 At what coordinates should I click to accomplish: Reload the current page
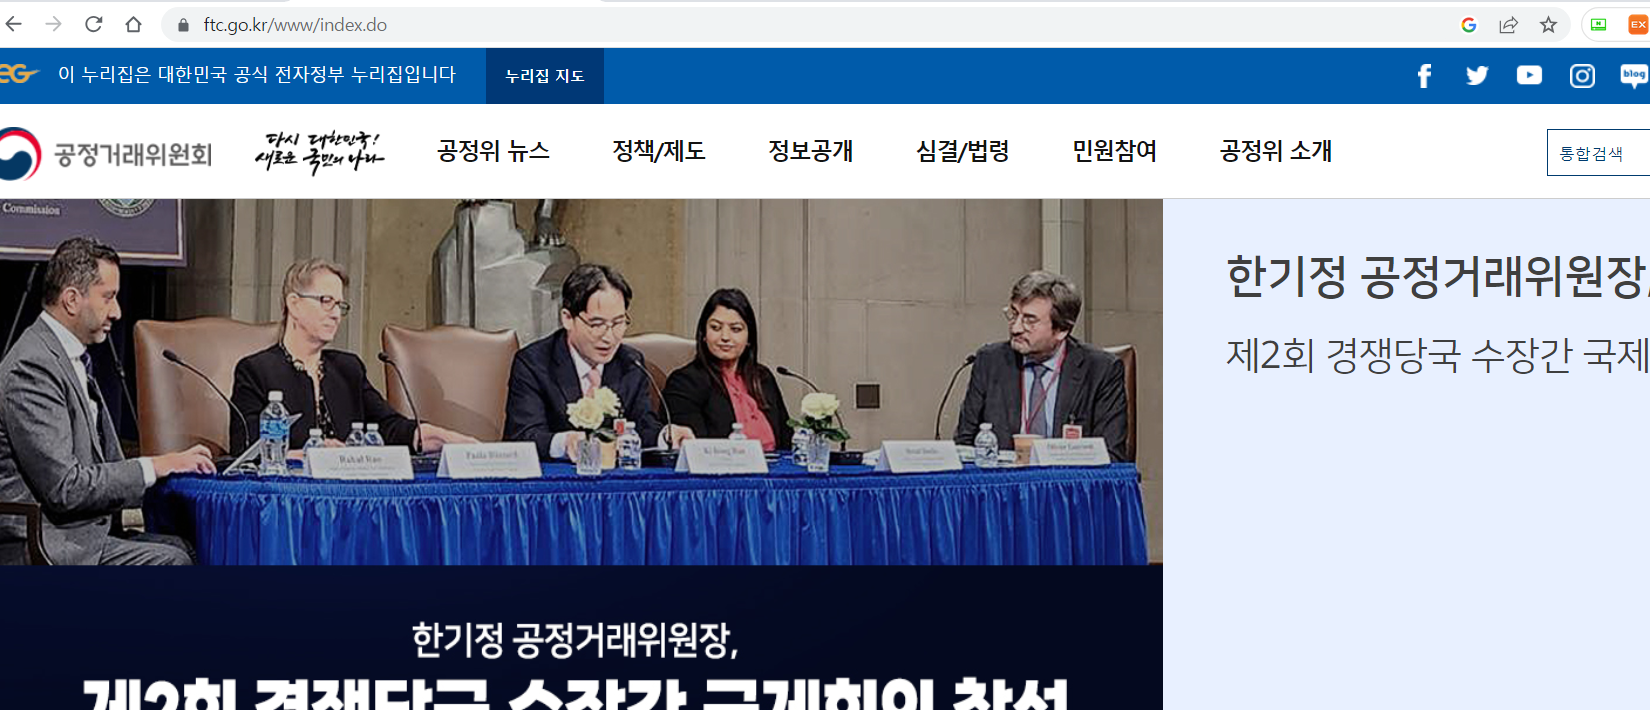[93, 24]
